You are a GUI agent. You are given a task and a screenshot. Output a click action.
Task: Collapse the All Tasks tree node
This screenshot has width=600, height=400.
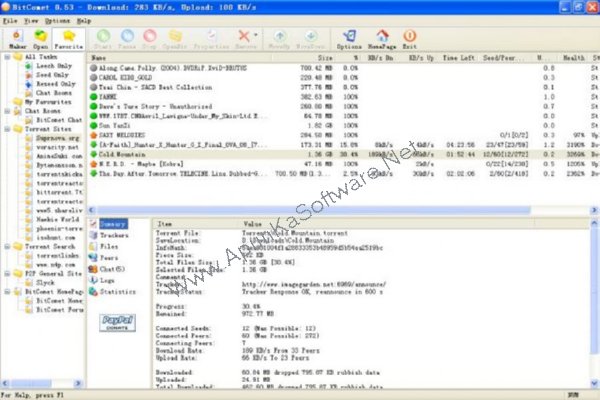pyautogui.click(x=7, y=57)
